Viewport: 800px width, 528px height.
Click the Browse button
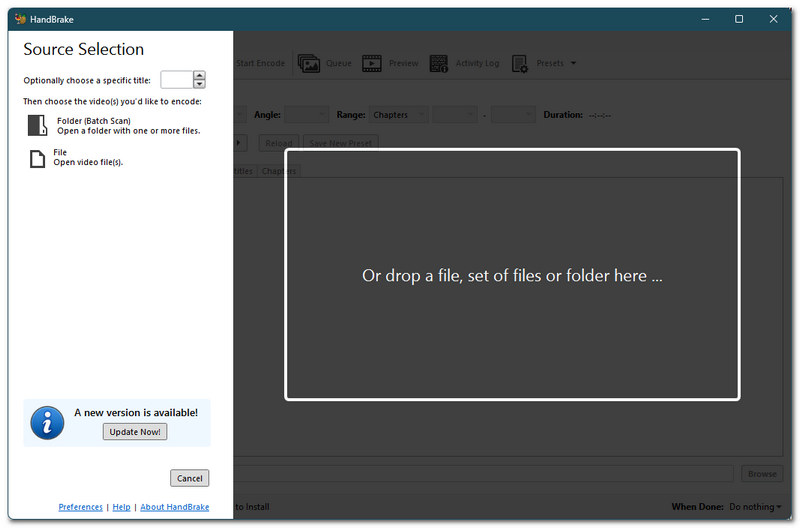[x=762, y=474]
